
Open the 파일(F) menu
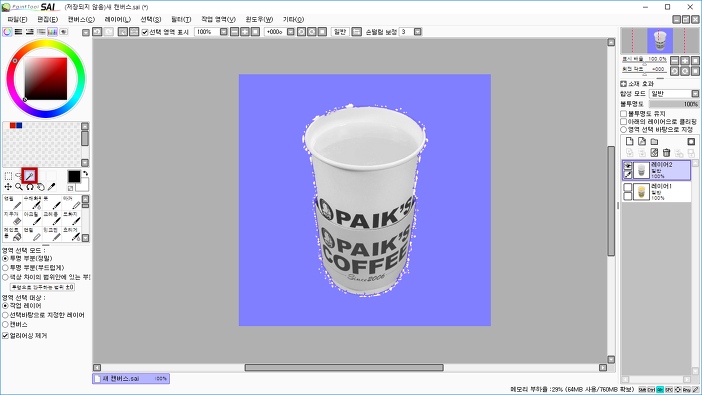pos(17,19)
